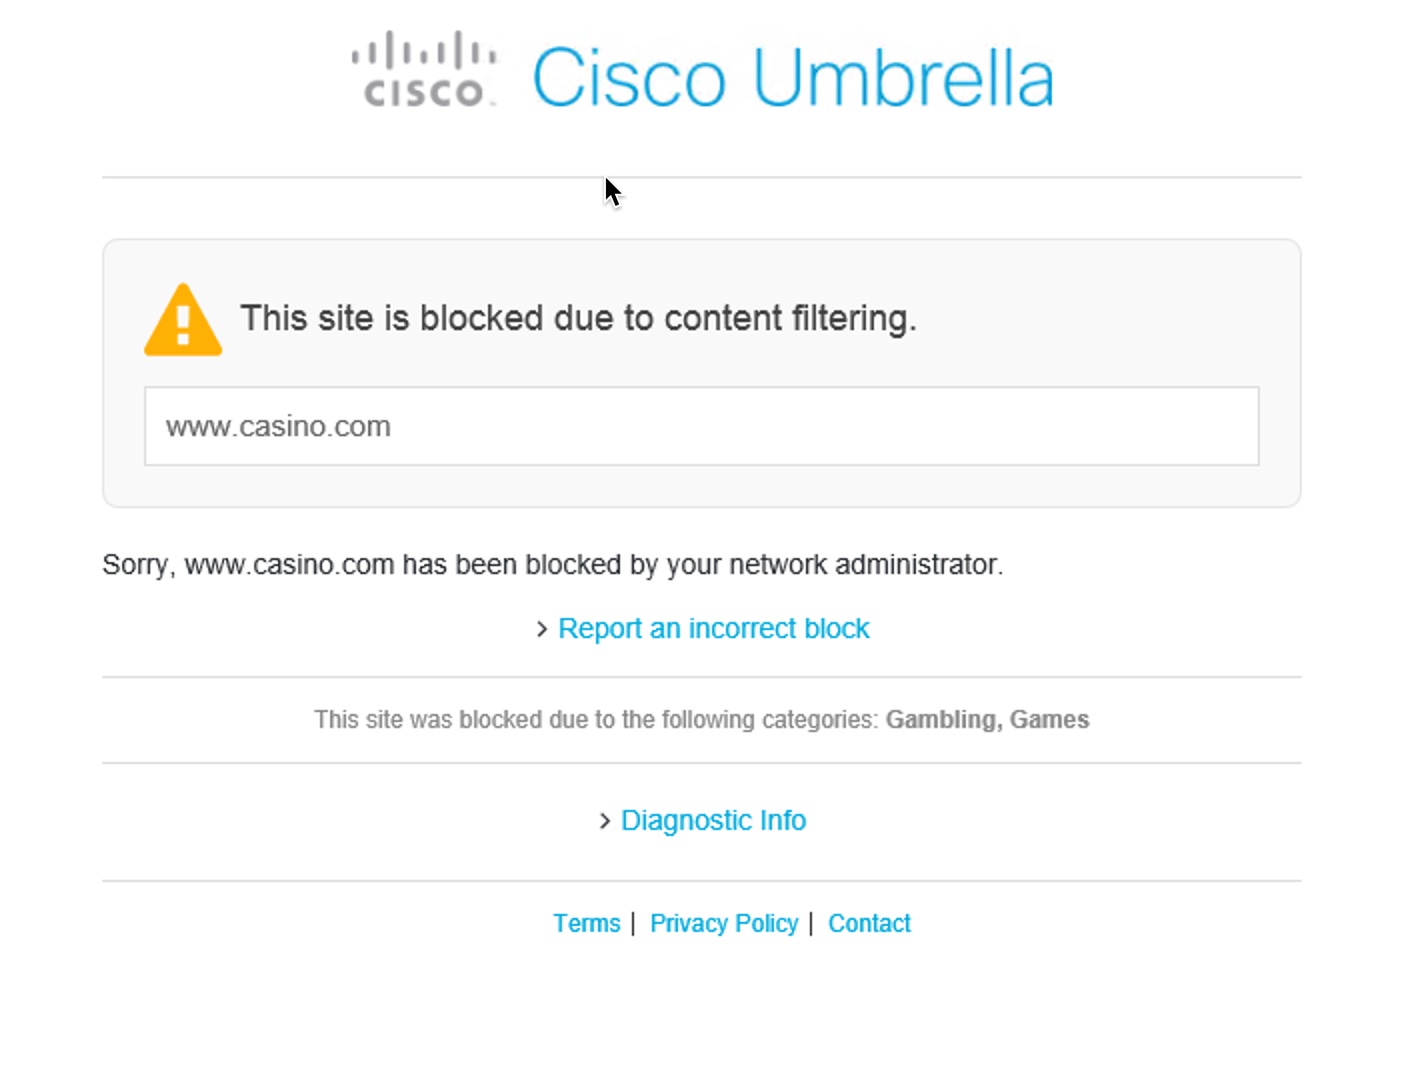Click the Cisco bars logo
1404x1084 pixels.
pos(424,68)
